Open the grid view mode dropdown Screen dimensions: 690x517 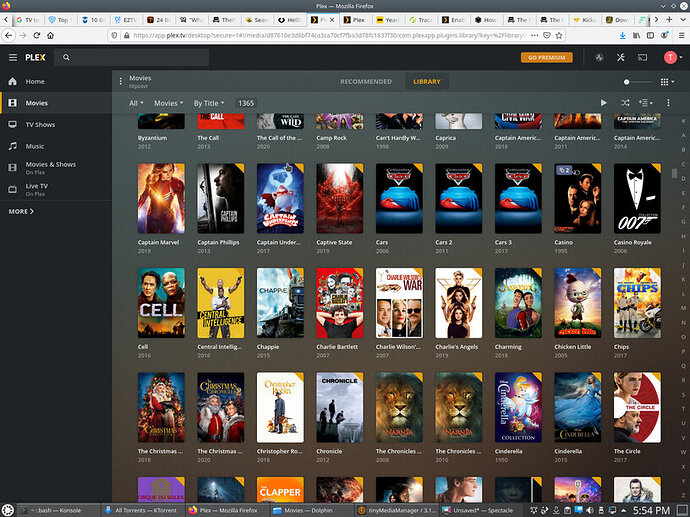click(x=667, y=82)
